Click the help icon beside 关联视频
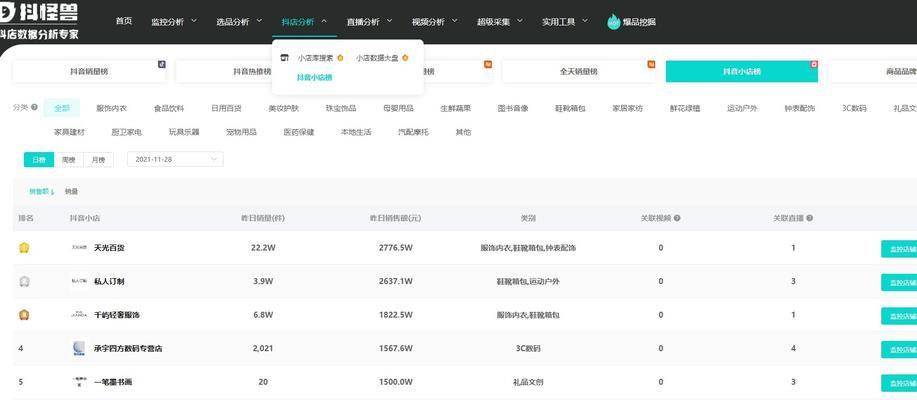The height and width of the screenshot is (400, 917). [677, 218]
